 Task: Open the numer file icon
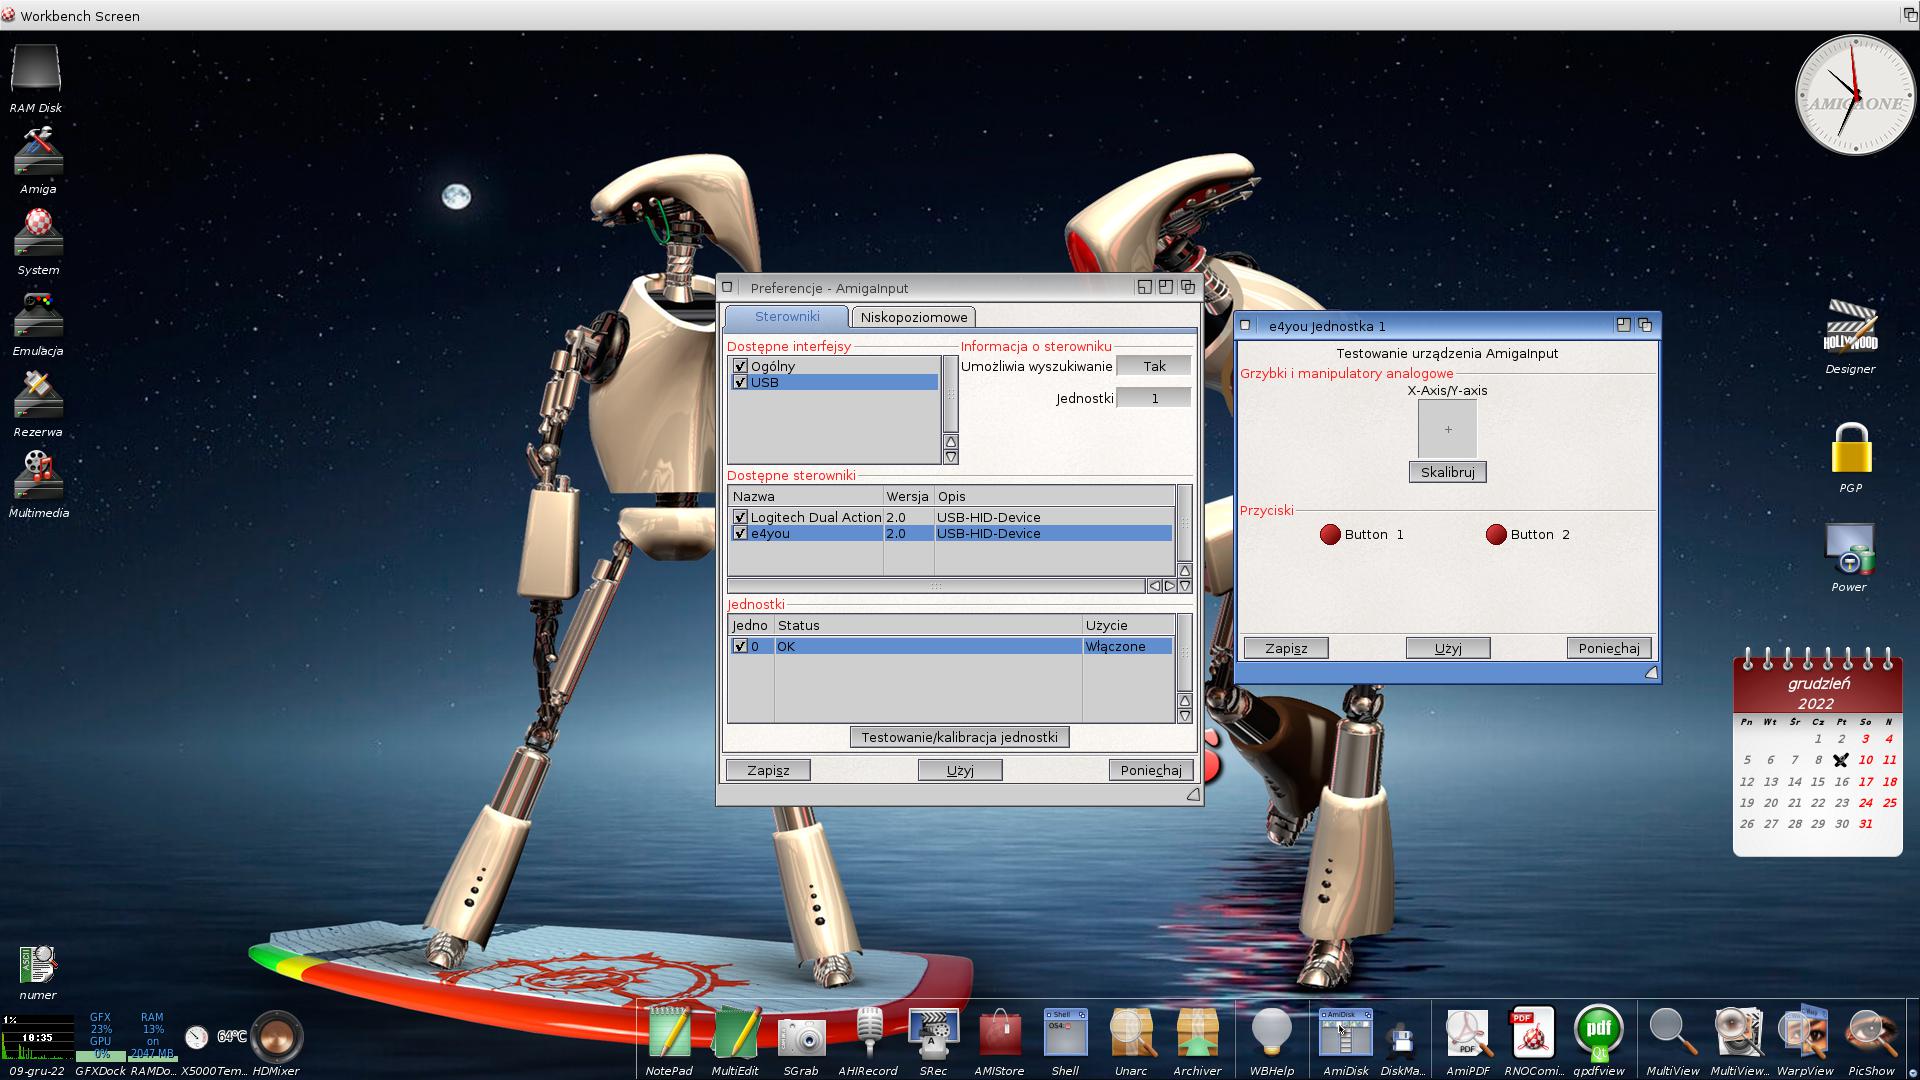[x=38, y=966]
